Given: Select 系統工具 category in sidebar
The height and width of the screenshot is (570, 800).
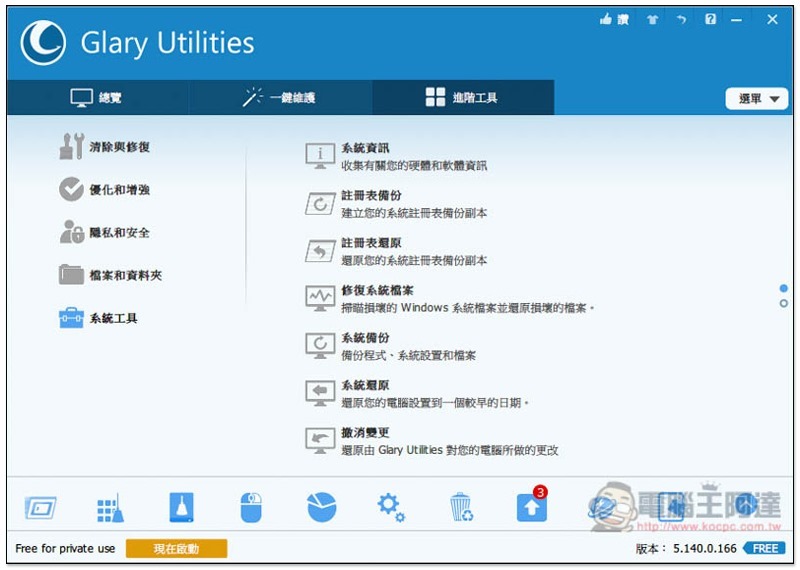Looking at the screenshot, I should click(x=98, y=318).
